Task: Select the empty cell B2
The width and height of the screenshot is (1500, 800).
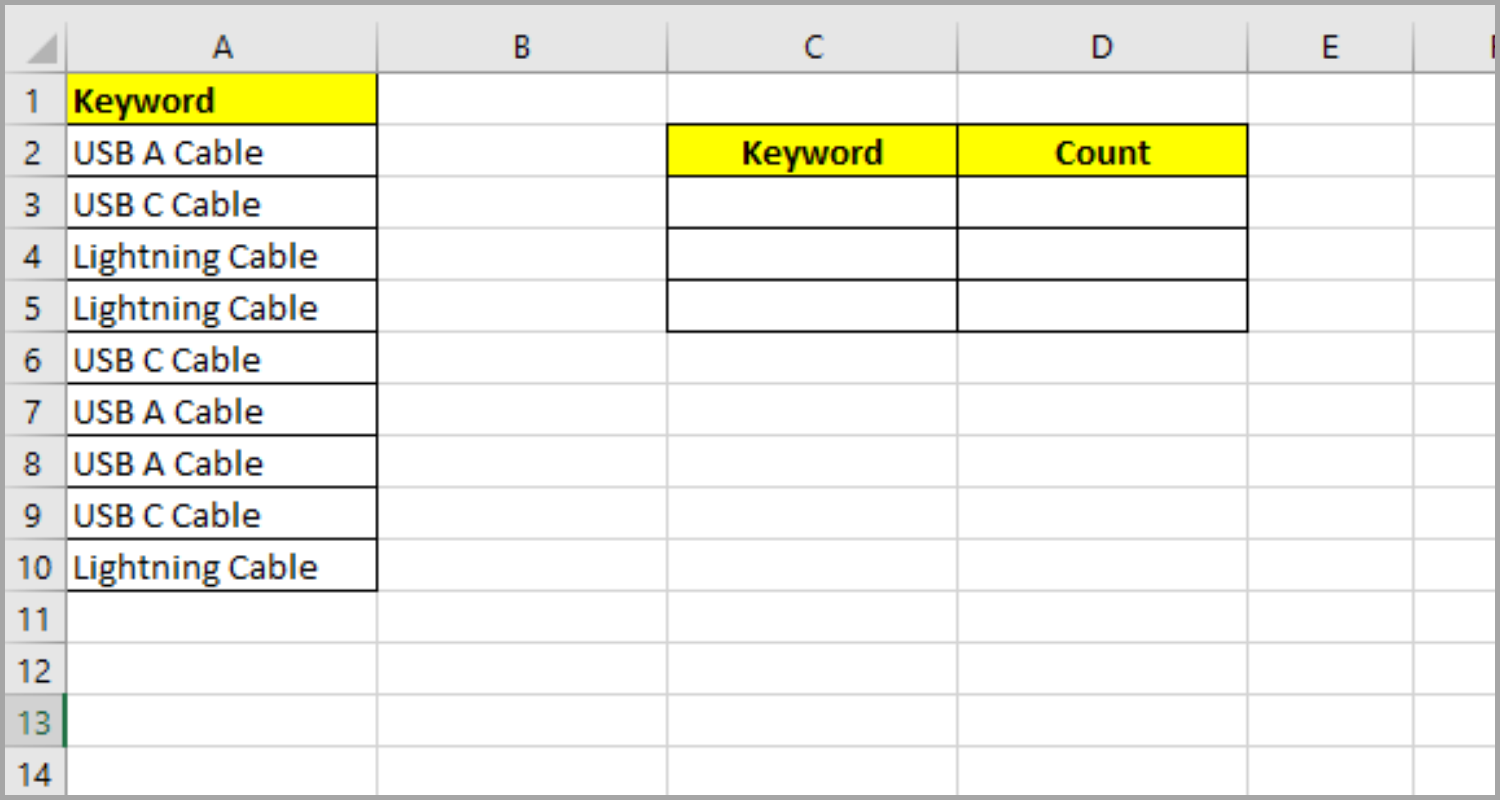Action: 520,151
